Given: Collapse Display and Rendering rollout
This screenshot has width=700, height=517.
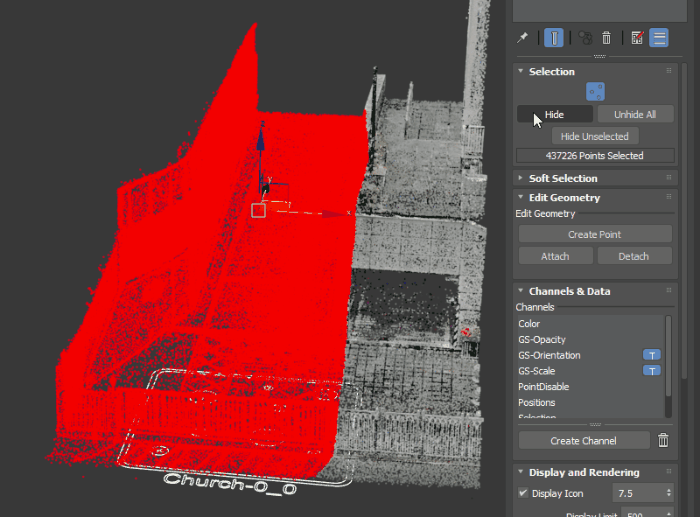Looking at the screenshot, I should [521, 472].
